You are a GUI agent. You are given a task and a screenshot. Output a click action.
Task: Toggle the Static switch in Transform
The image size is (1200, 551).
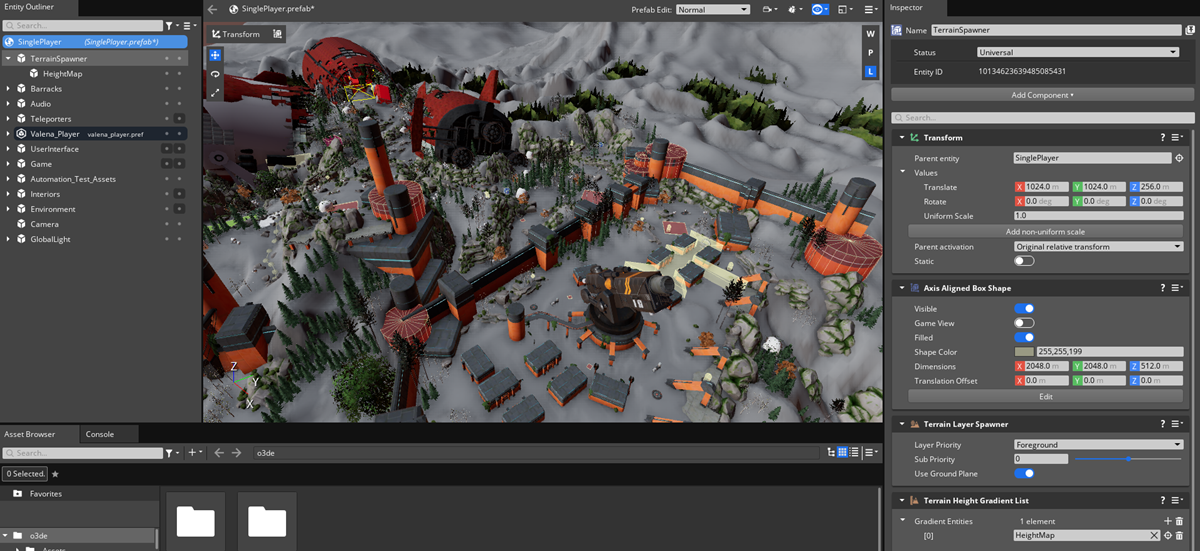point(1024,261)
